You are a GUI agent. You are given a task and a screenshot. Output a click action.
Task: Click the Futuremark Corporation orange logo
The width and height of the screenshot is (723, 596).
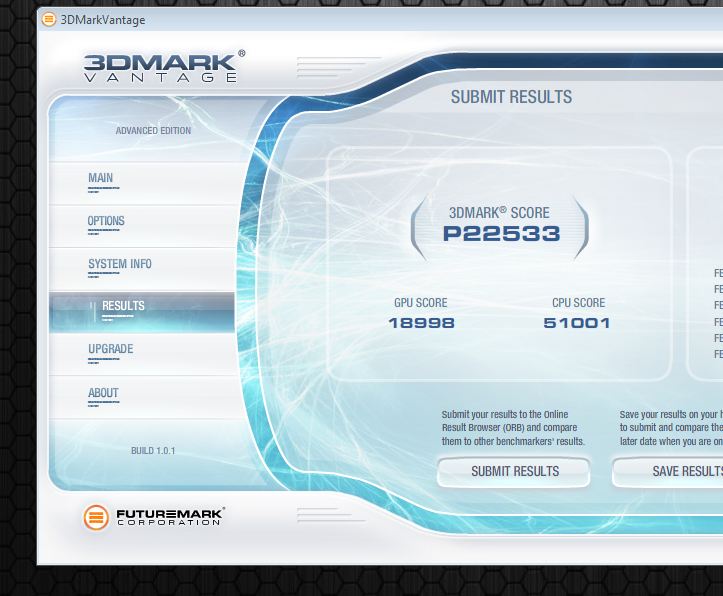pyautogui.click(x=96, y=517)
